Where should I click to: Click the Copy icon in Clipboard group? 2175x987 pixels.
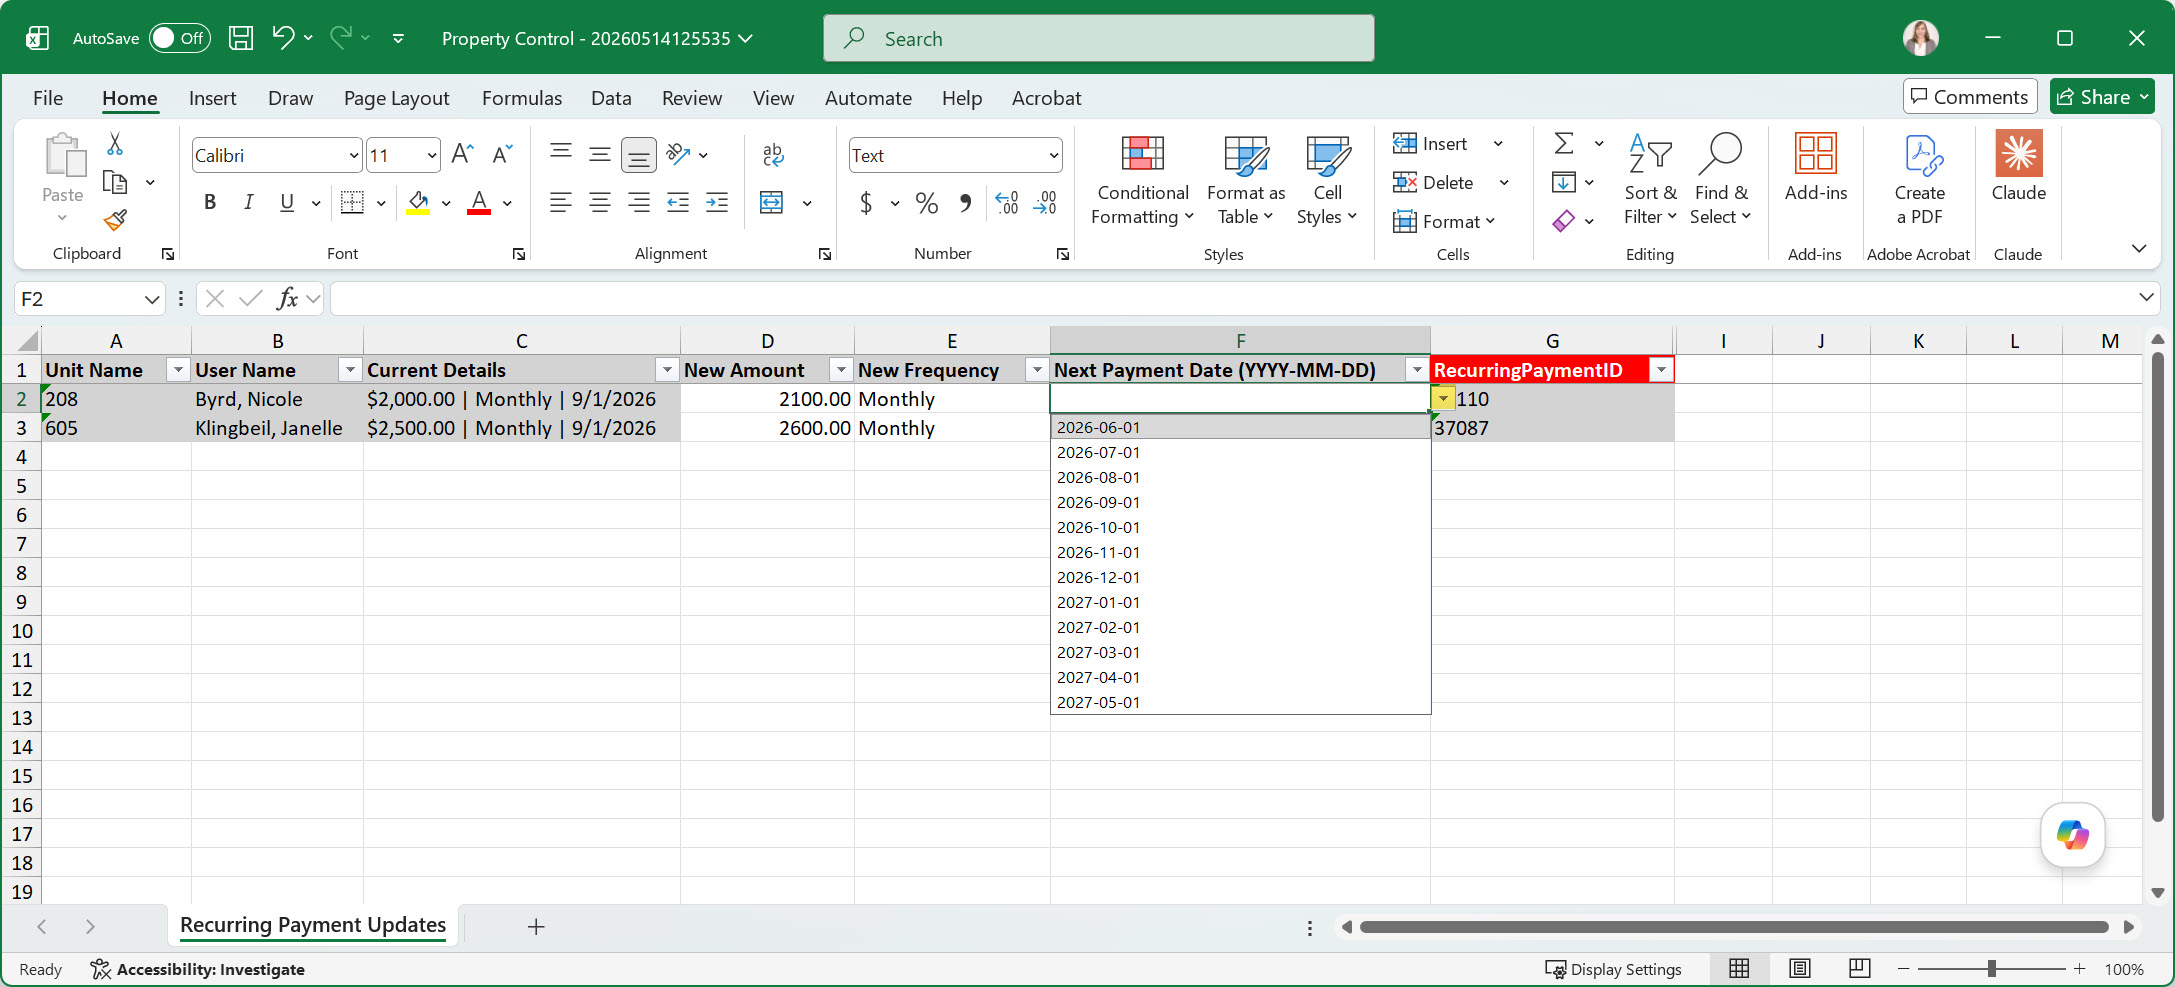pyautogui.click(x=116, y=182)
